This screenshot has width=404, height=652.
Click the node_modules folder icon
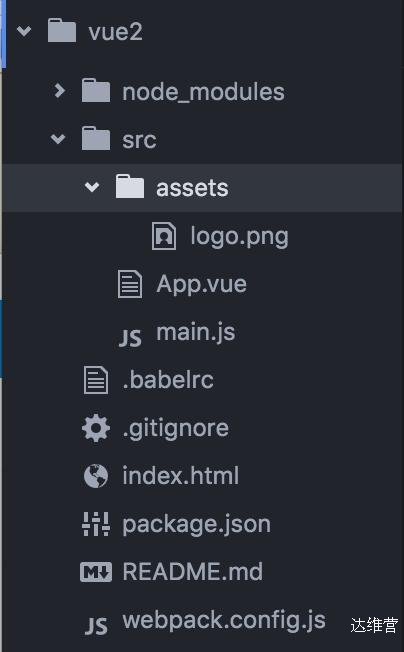[96, 90]
